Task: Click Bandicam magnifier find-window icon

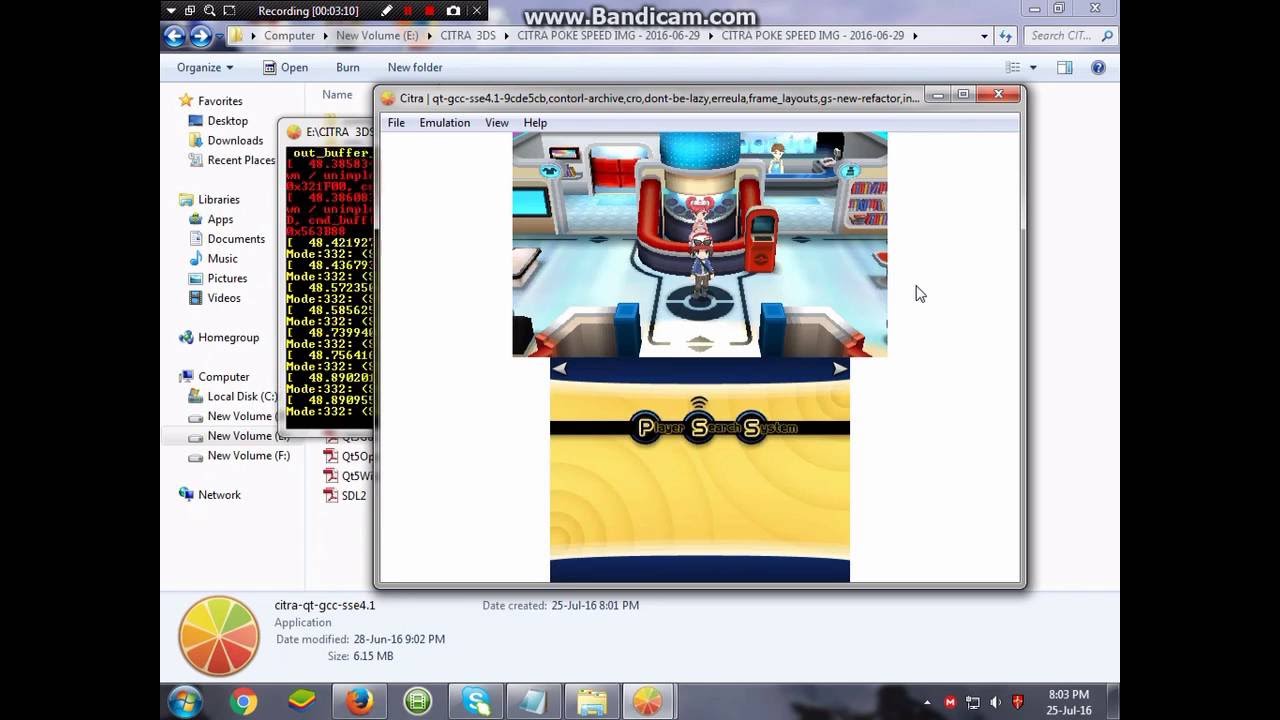Action: (210, 11)
